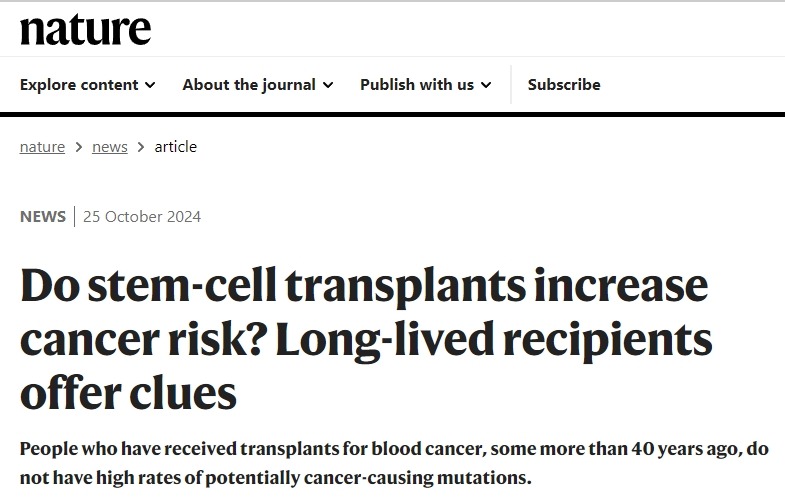Click the first breadcrumb separator arrow
Screen dimensions: 785x501
tap(78, 148)
